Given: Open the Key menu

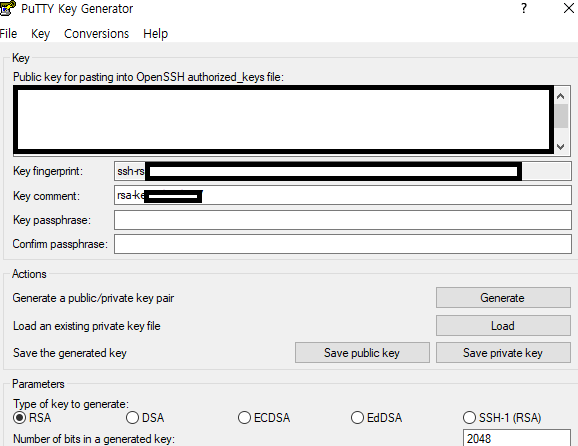Looking at the screenshot, I should coord(40,34).
